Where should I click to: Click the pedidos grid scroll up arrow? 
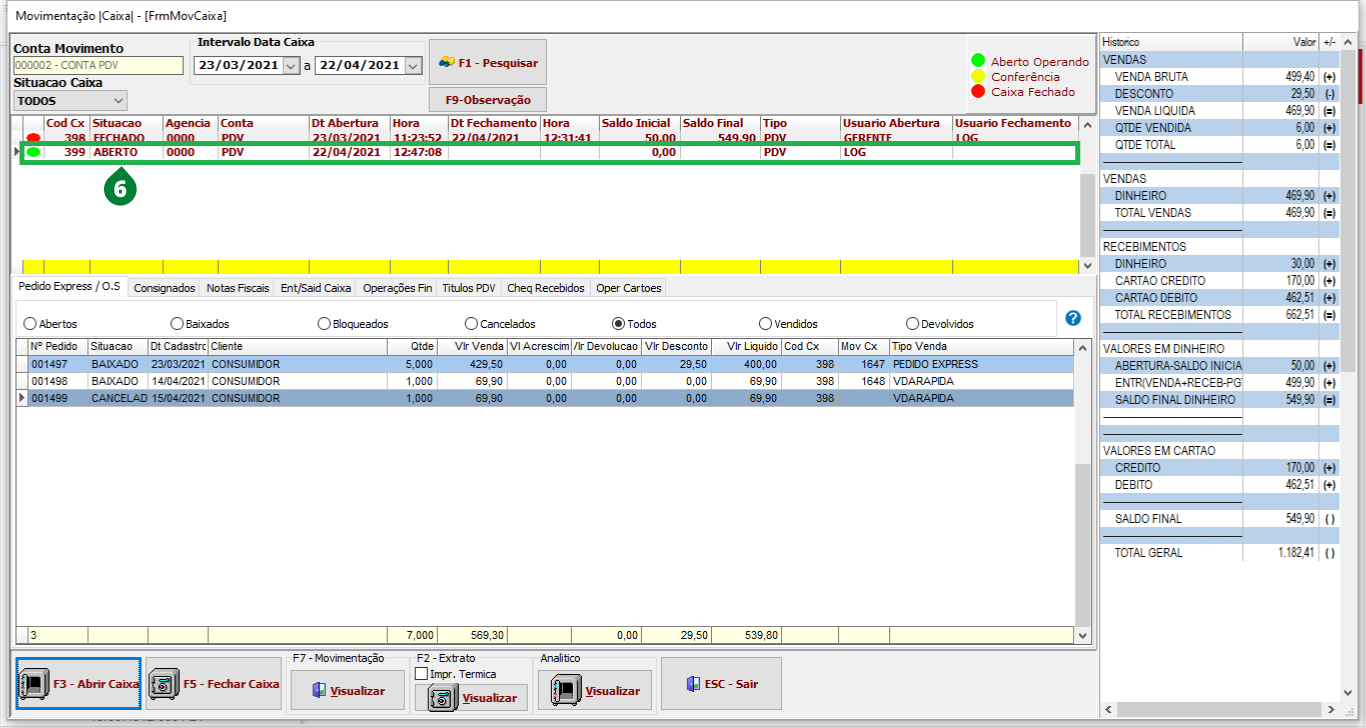coord(1083,347)
